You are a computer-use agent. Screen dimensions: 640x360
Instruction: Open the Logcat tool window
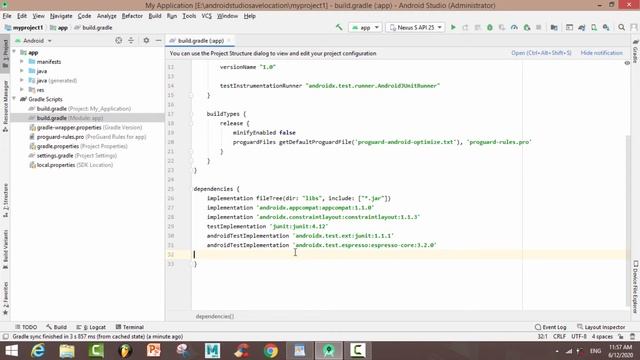coord(91,327)
